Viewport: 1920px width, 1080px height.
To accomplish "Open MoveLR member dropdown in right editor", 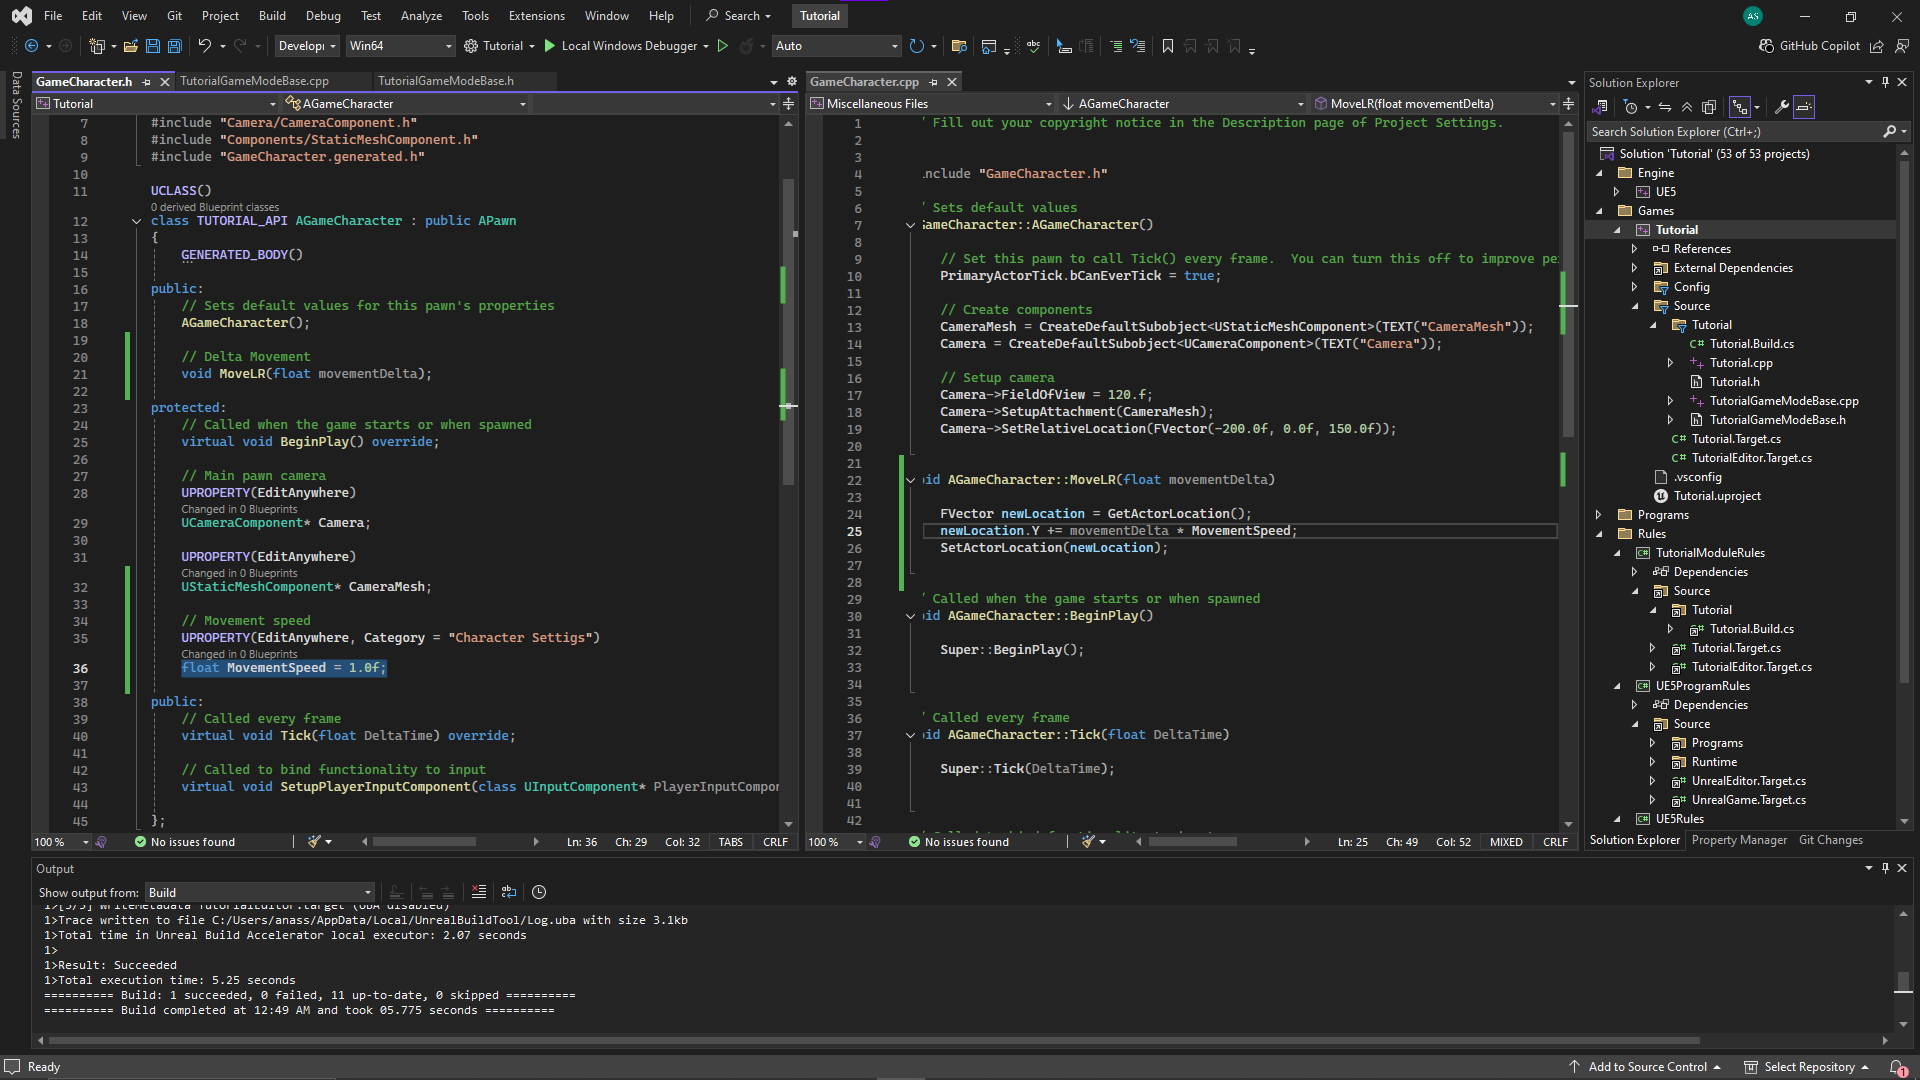I will (1435, 104).
